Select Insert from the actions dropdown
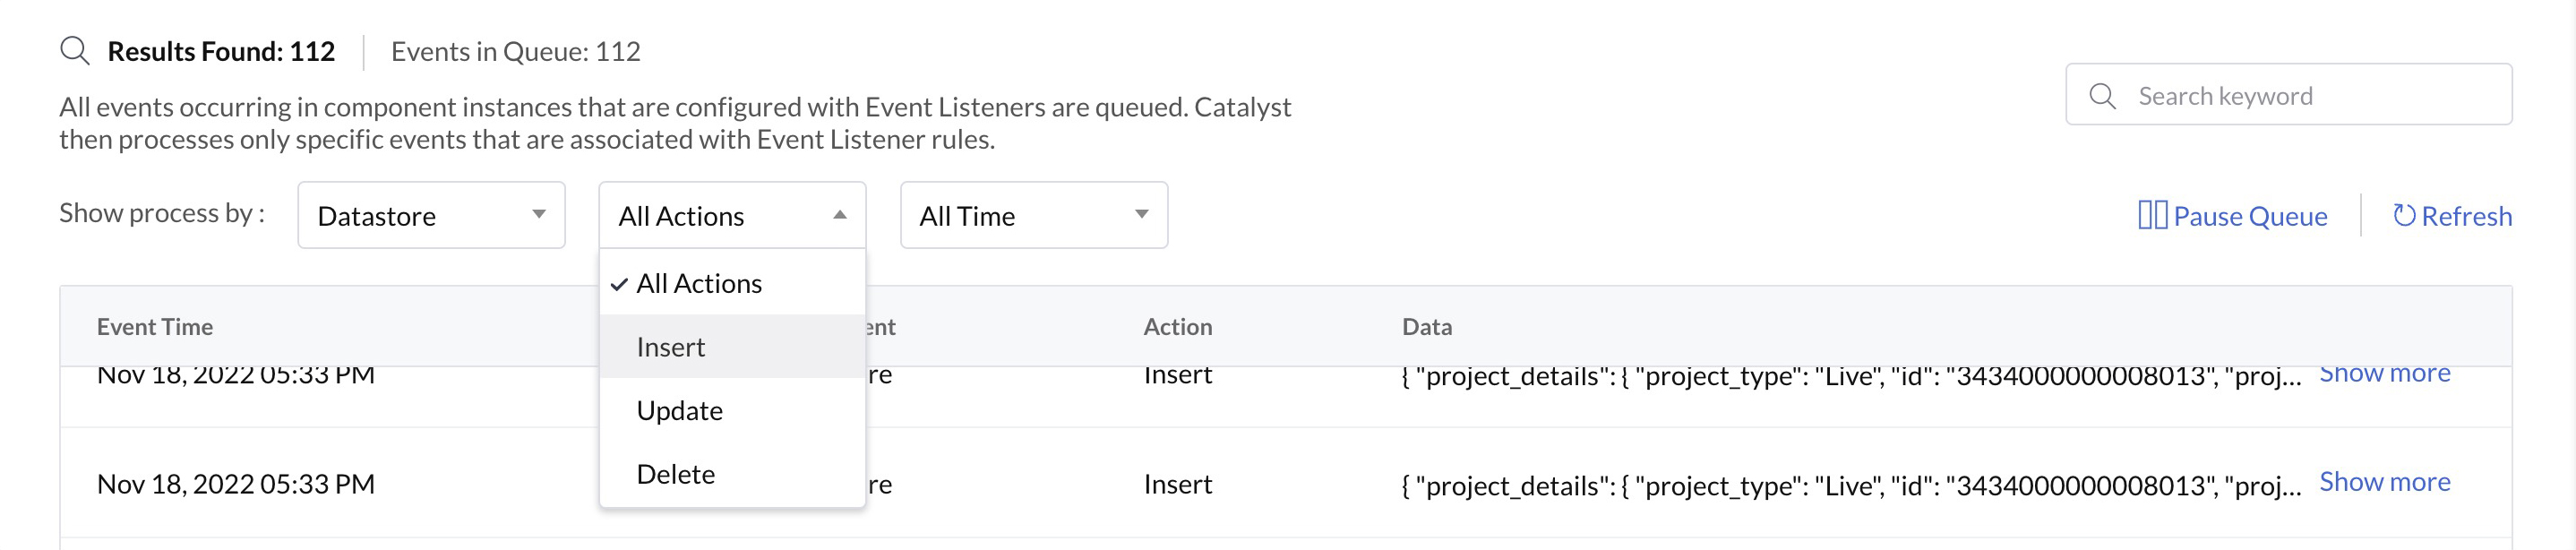 pyautogui.click(x=670, y=346)
